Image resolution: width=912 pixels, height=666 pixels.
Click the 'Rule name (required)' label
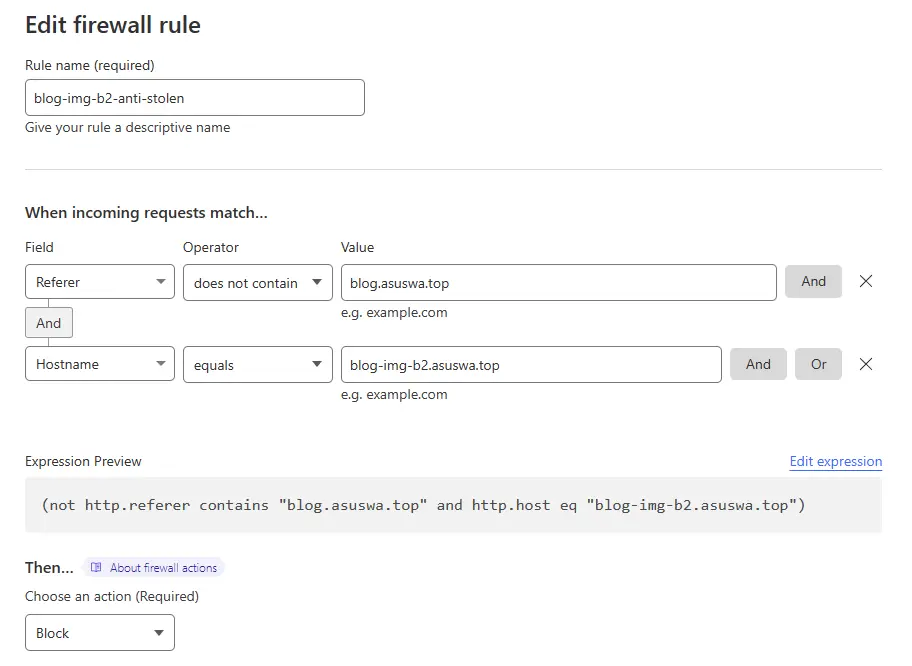coord(90,66)
